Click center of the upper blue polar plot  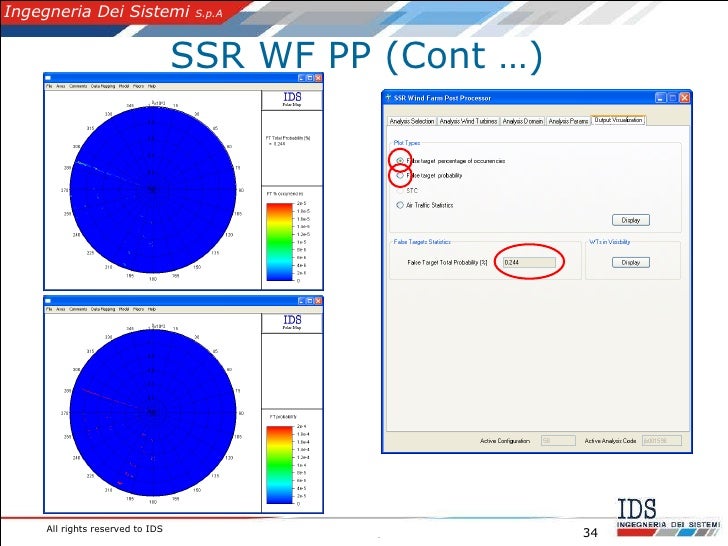click(152, 189)
